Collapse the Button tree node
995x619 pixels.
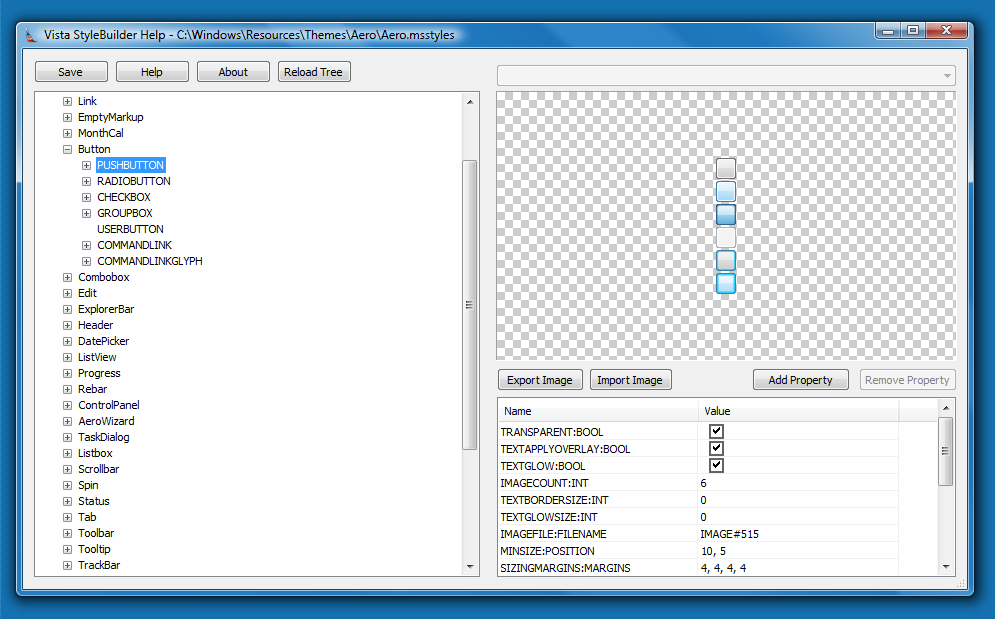click(67, 149)
